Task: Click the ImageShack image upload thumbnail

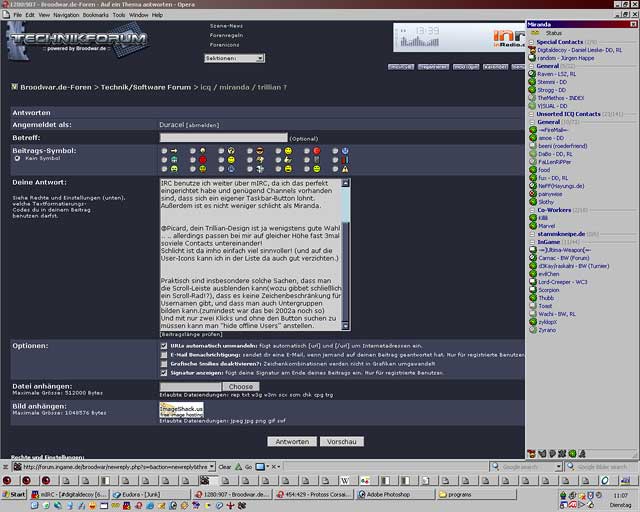Action: [x=181, y=410]
